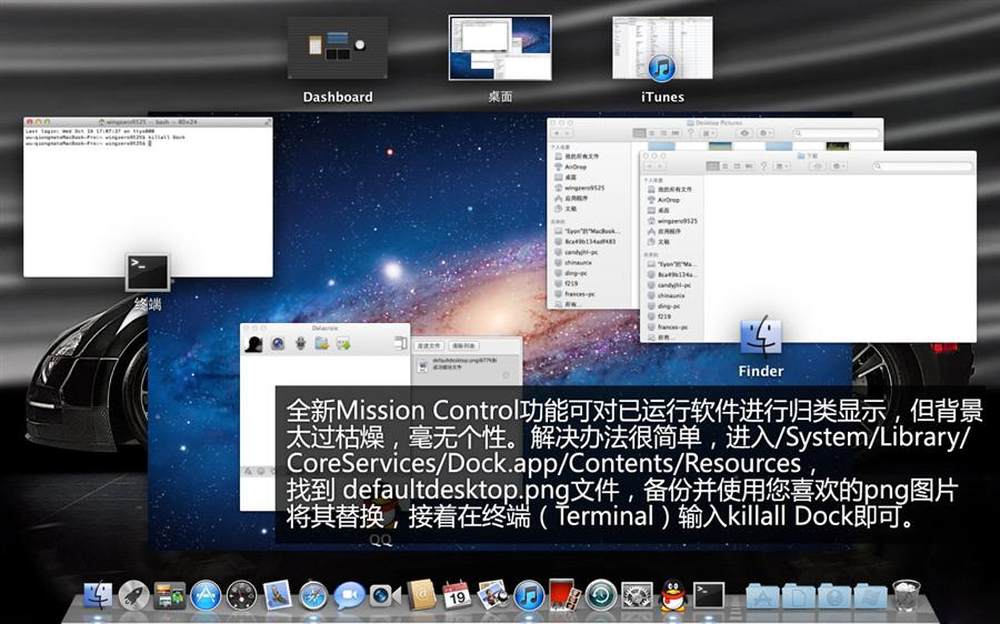
Task: Open Preview photo-loupe icon in the Dock
Action: [492, 596]
